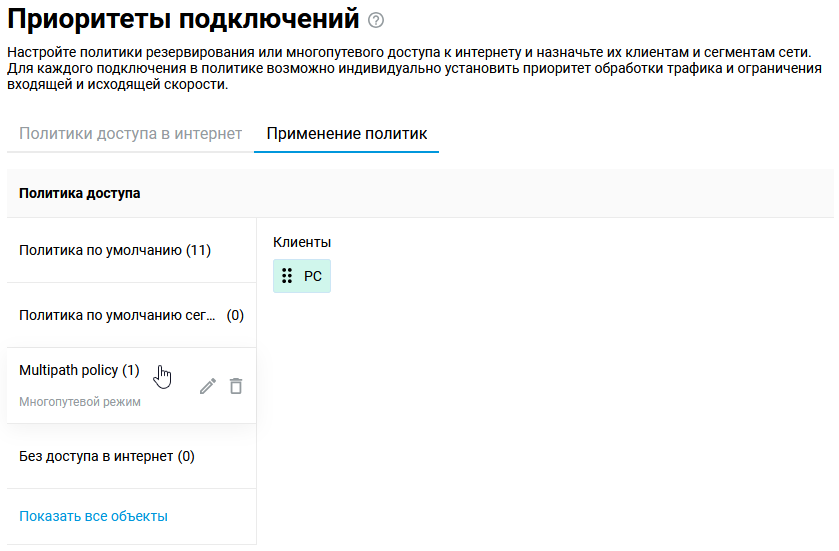
Task: Click the Приоритеты подключений page heading
Action: 183,19
